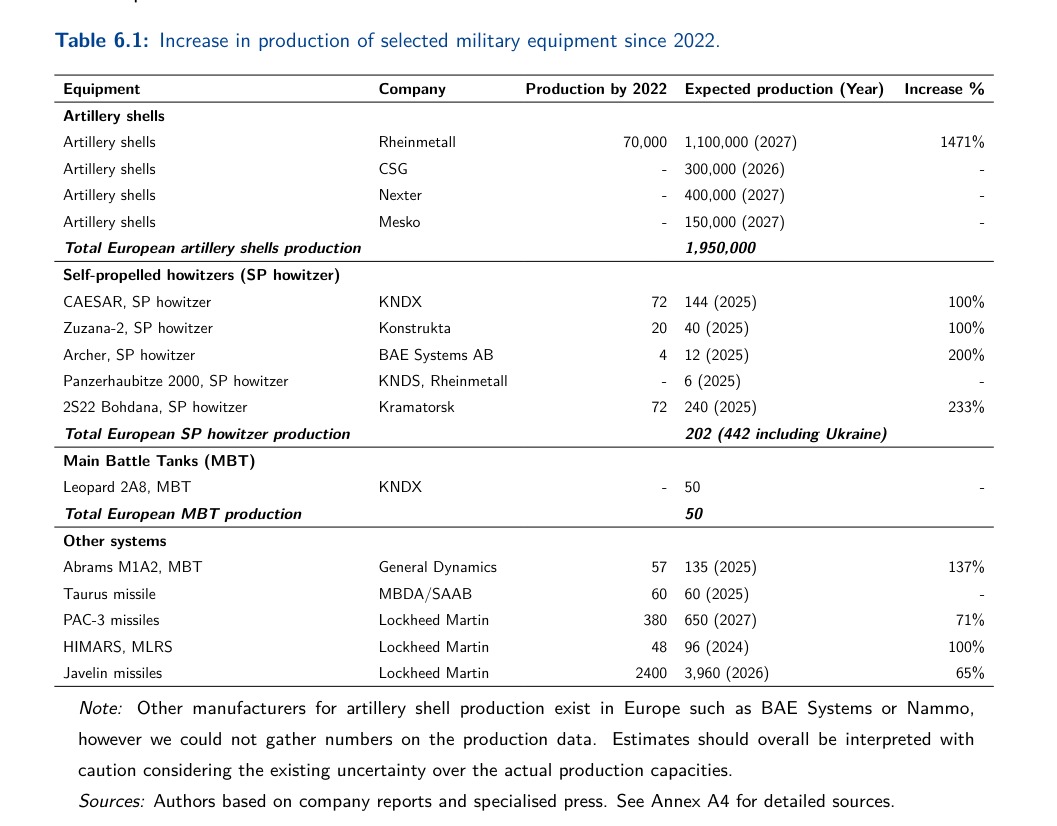Click the 'Mesko' company cell
The width and height of the screenshot is (1057, 826).
coord(399,222)
